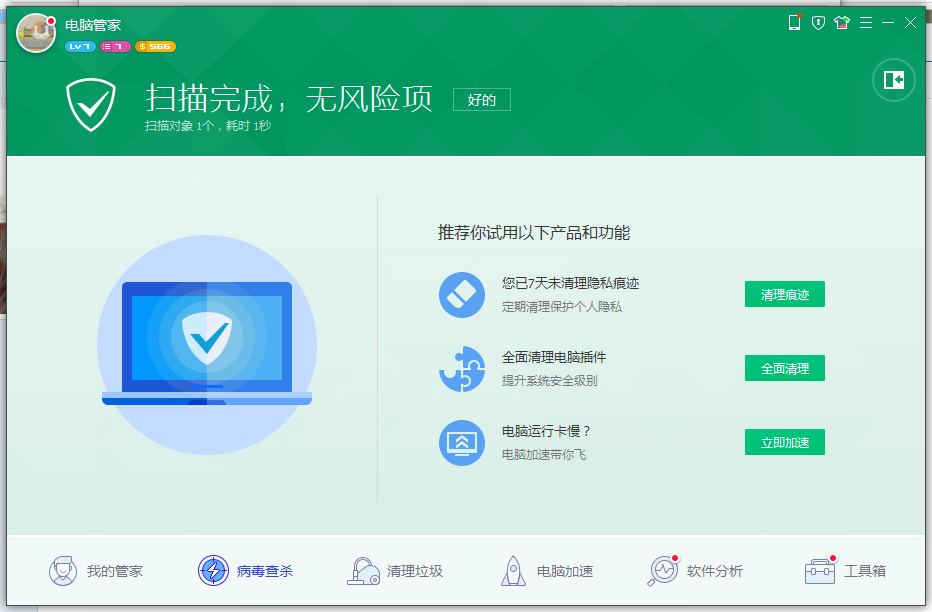The width and height of the screenshot is (932, 612).
Task: Click the puzzle-piece plugin icon
Action: tap(462, 368)
